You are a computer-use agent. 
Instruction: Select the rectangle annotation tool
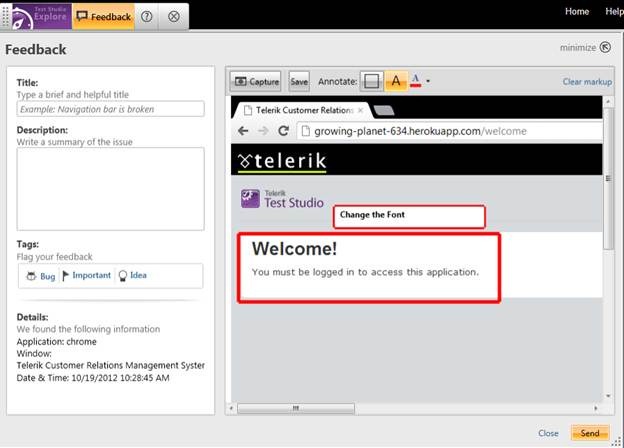[x=370, y=81]
